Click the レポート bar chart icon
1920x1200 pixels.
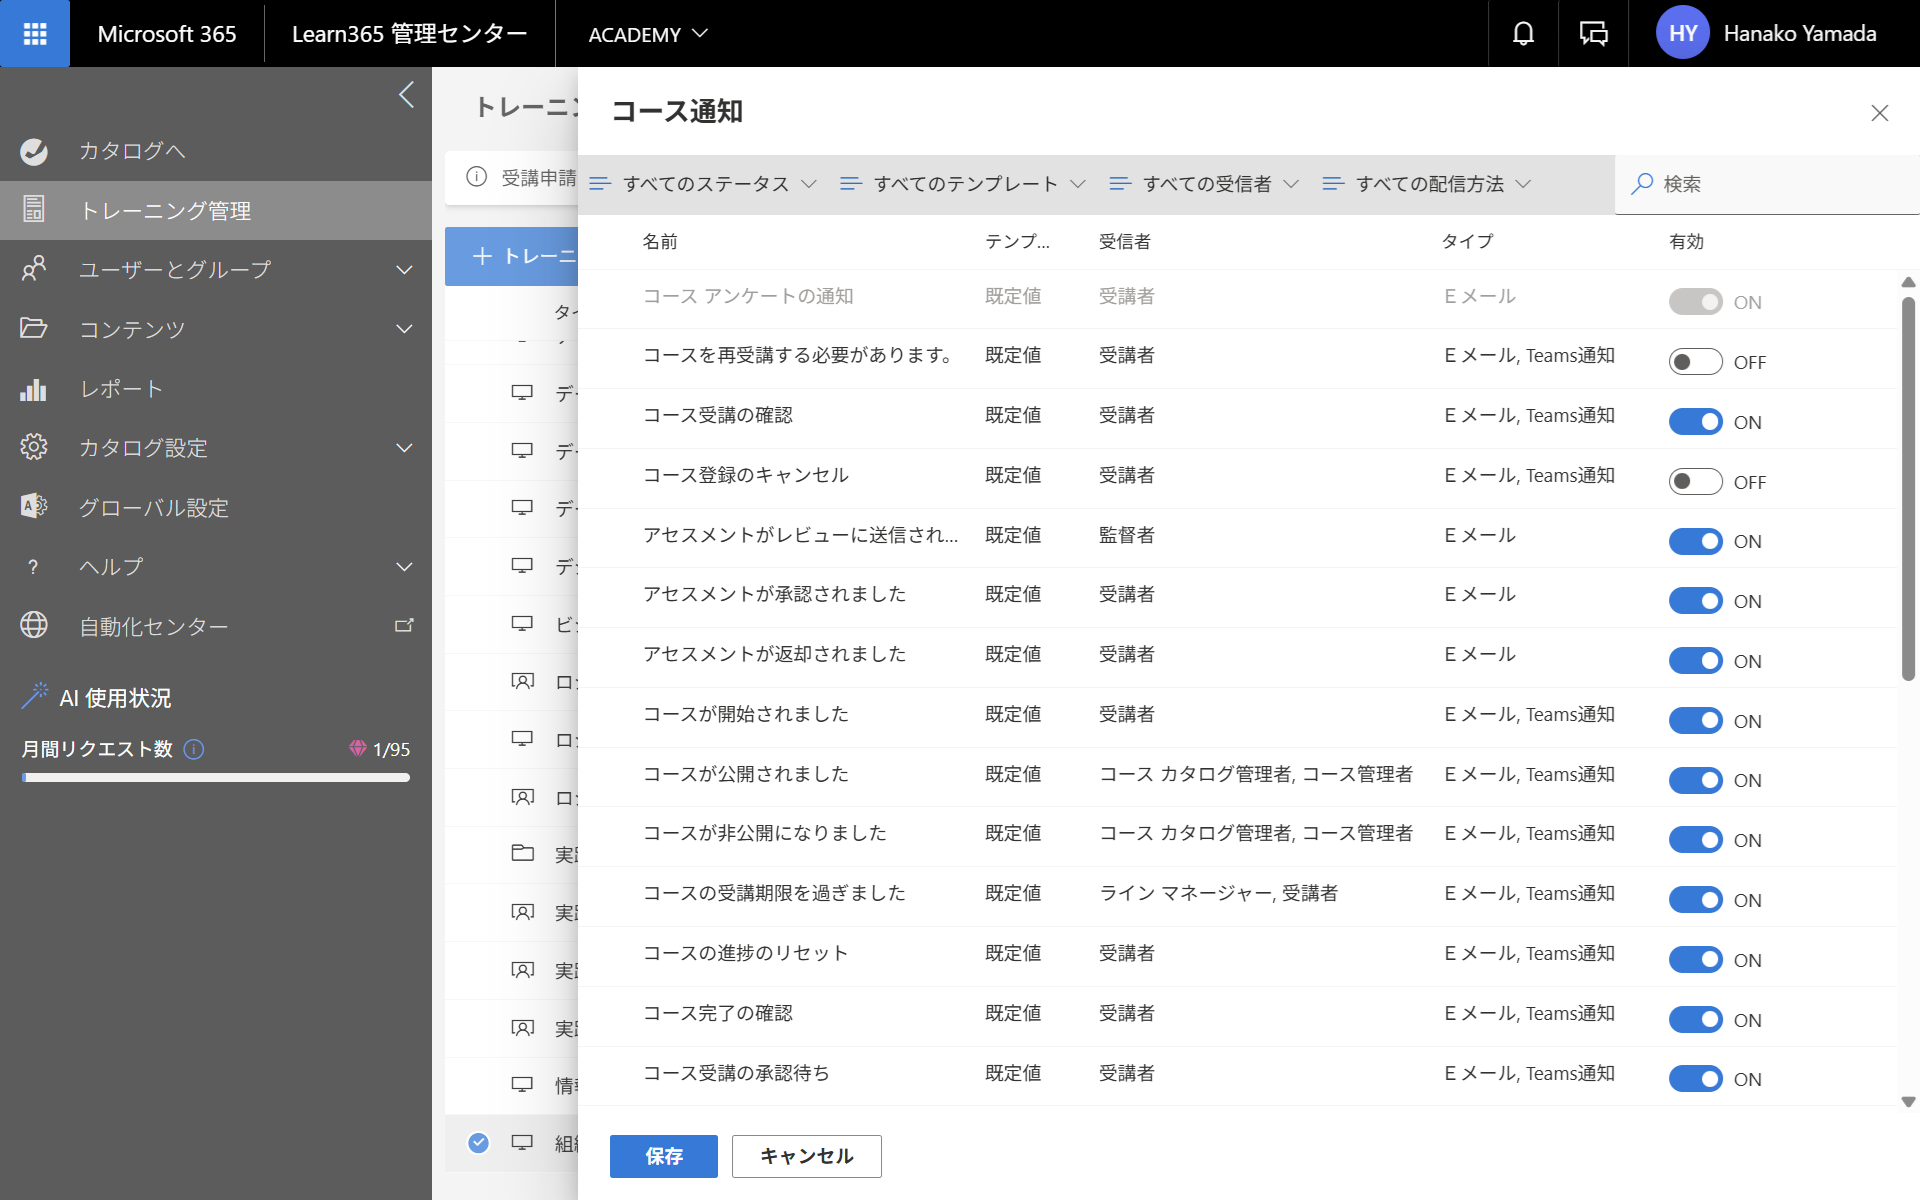[x=34, y=389]
